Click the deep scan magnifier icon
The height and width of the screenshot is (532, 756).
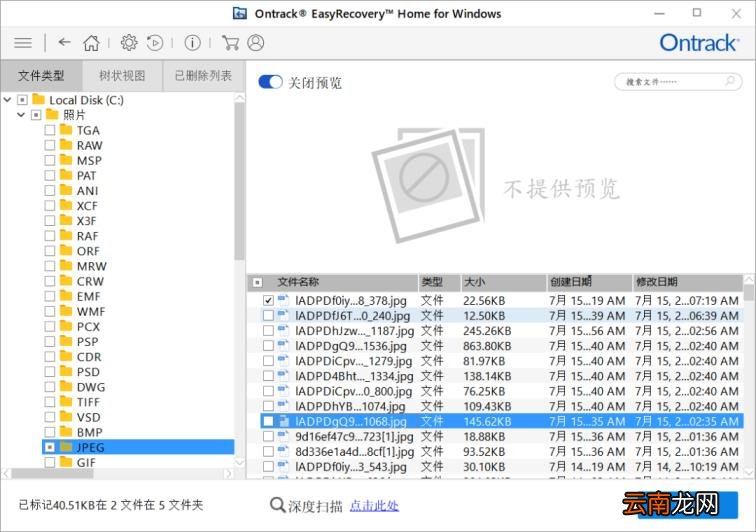click(277, 505)
